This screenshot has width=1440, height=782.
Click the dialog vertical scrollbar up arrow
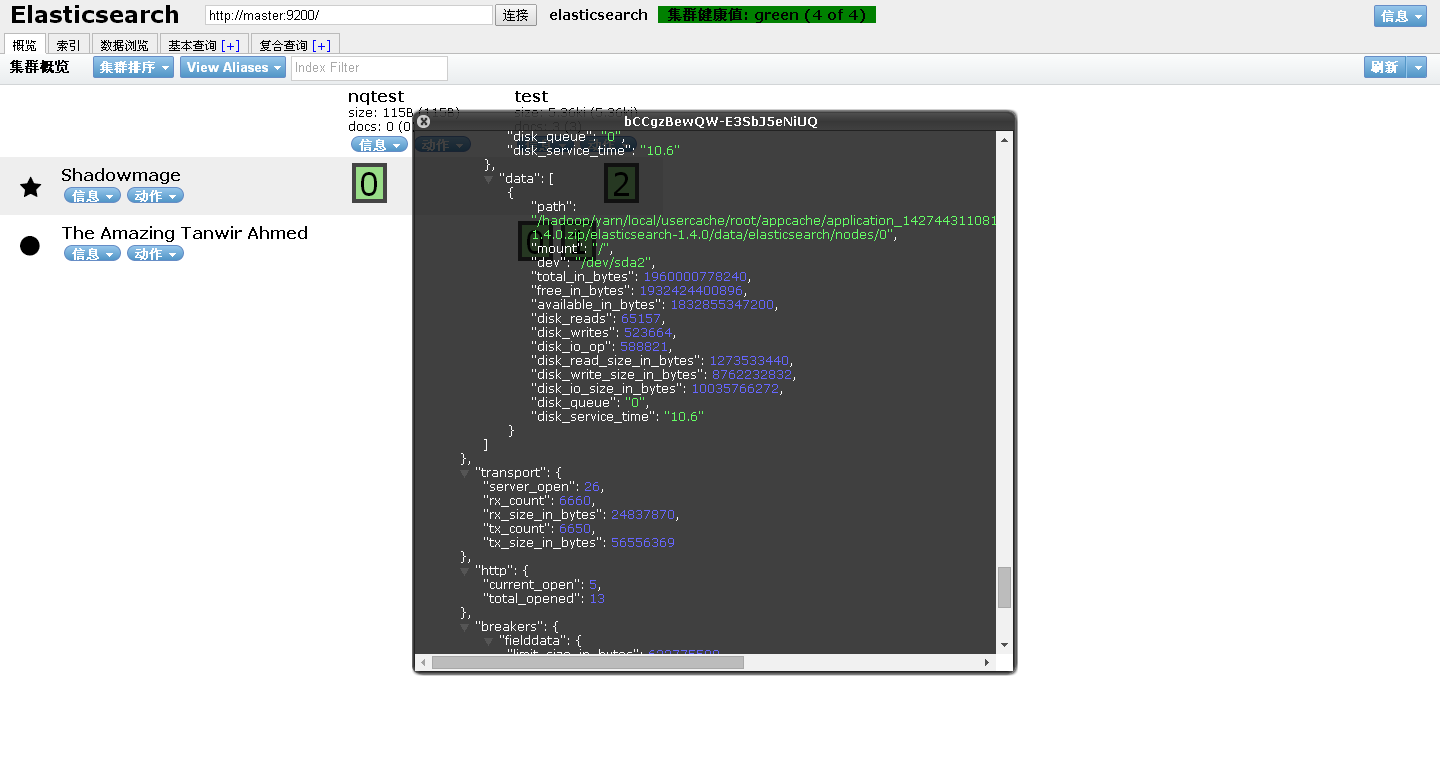[x=1005, y=139]
